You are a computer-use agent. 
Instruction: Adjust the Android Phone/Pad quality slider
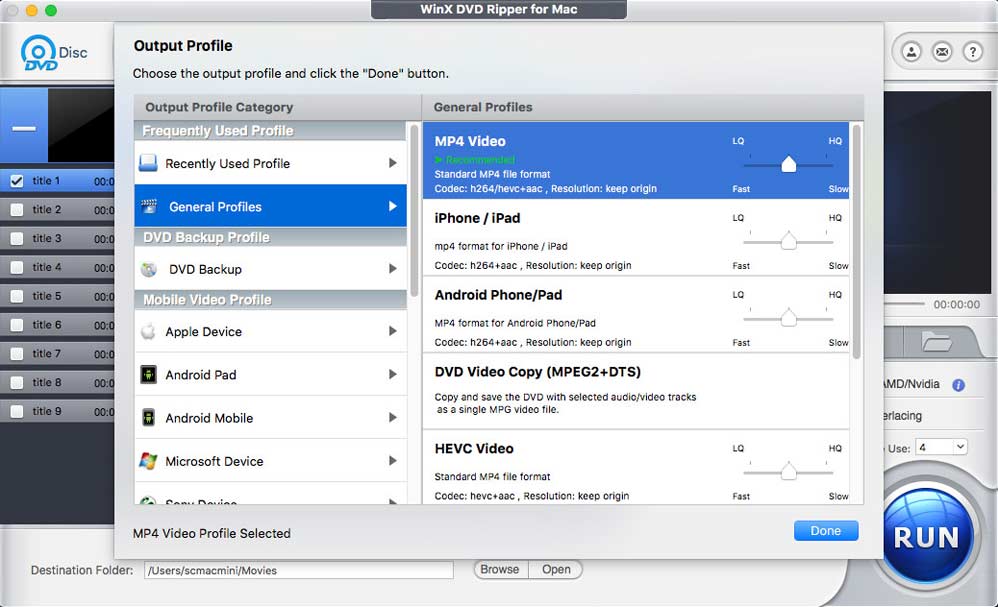coord(788,317)
